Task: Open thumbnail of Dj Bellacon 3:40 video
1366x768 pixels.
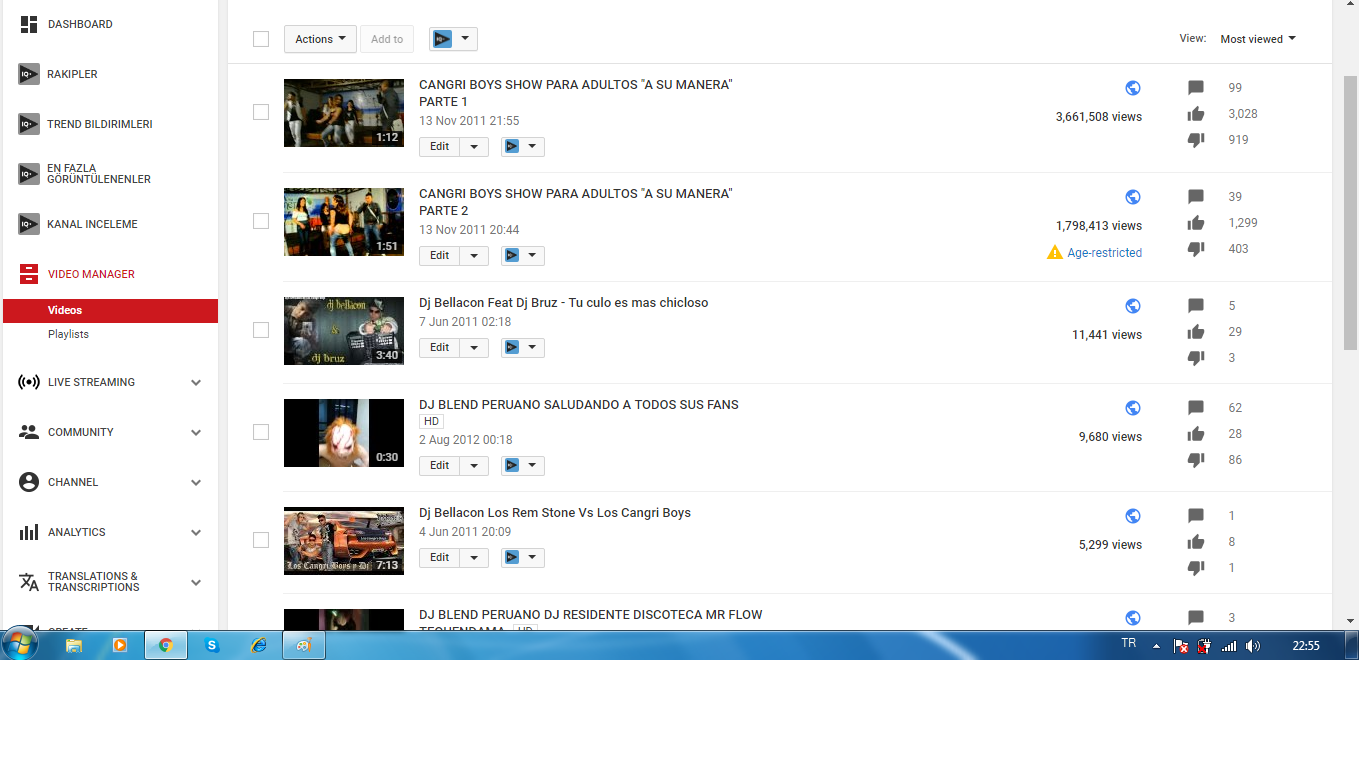Action: (x=344, y=331)
